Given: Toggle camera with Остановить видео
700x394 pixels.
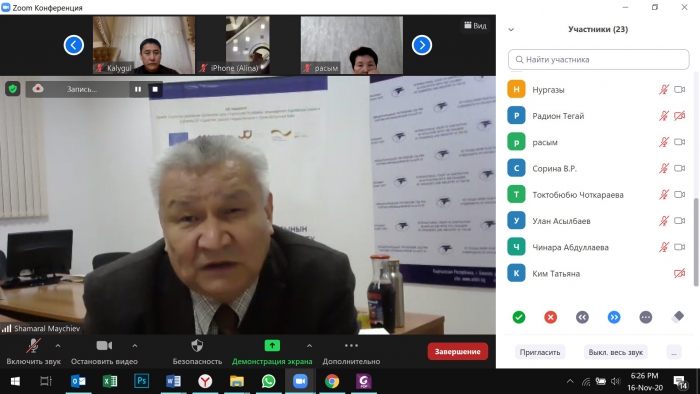Looking at the screenshot, I should coord(104,352).
